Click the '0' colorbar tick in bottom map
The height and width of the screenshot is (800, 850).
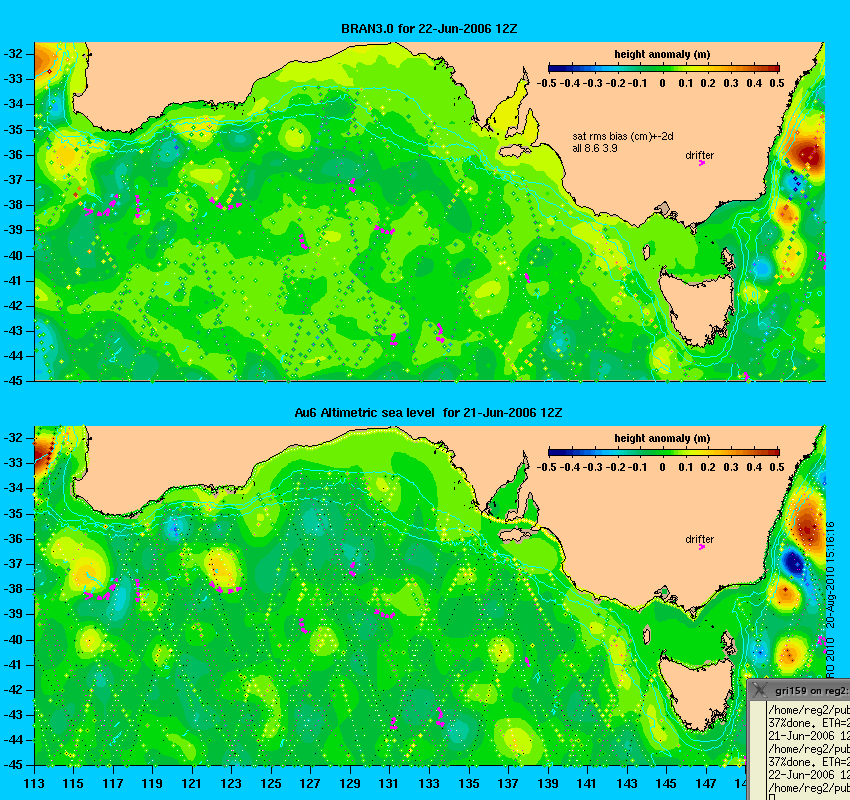coord(662,467)
